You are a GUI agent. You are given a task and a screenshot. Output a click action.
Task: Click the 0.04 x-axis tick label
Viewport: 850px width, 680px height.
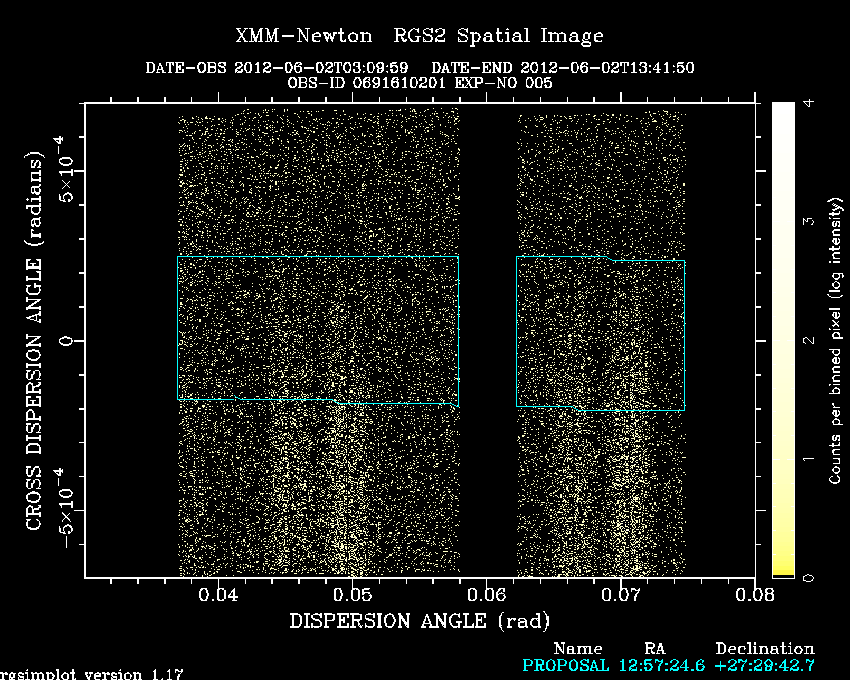[x=218, y=595]
